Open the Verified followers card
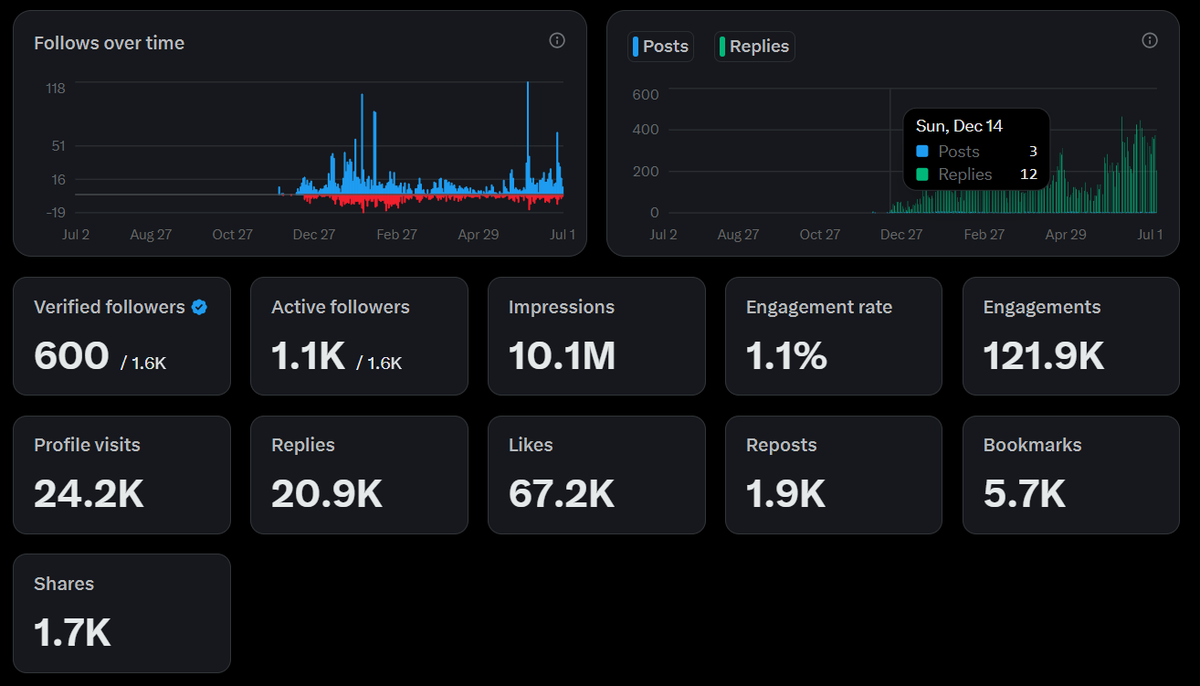The width and height of the screenshot is (1200, 686). click(x=122, y=336)
